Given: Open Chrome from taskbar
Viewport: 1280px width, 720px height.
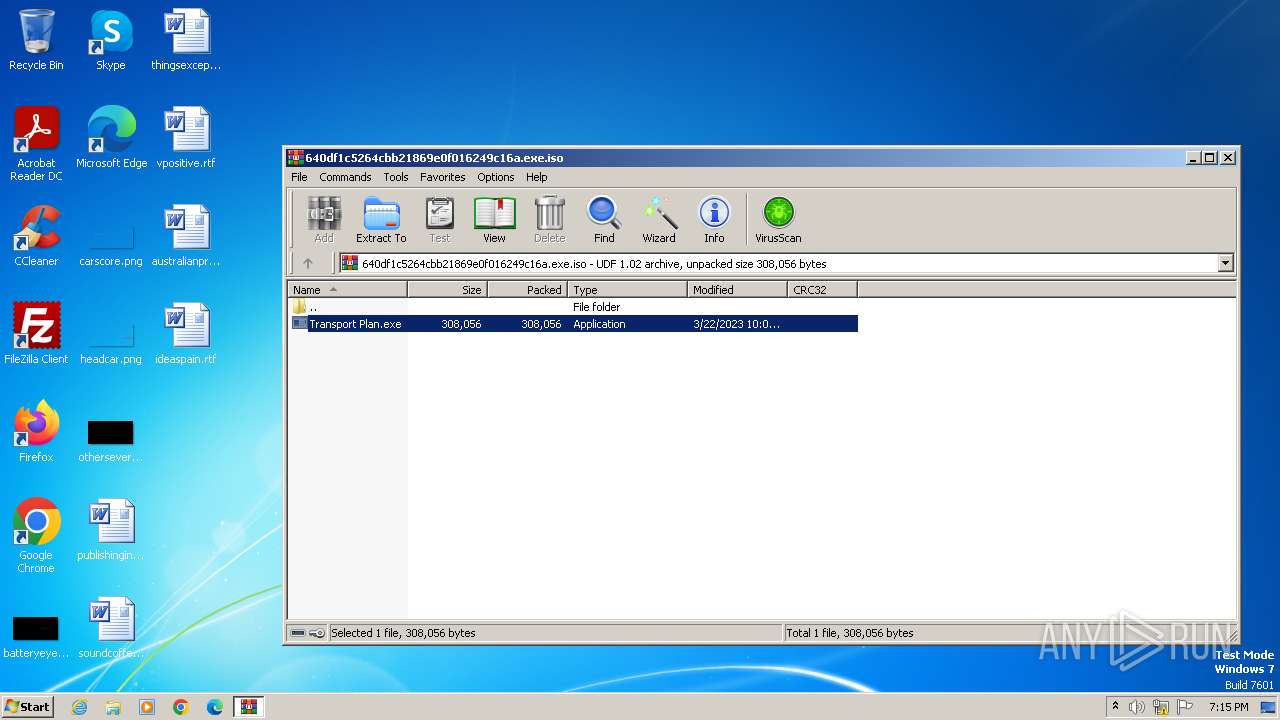Looking at the screenshot, I should point(181,707).
